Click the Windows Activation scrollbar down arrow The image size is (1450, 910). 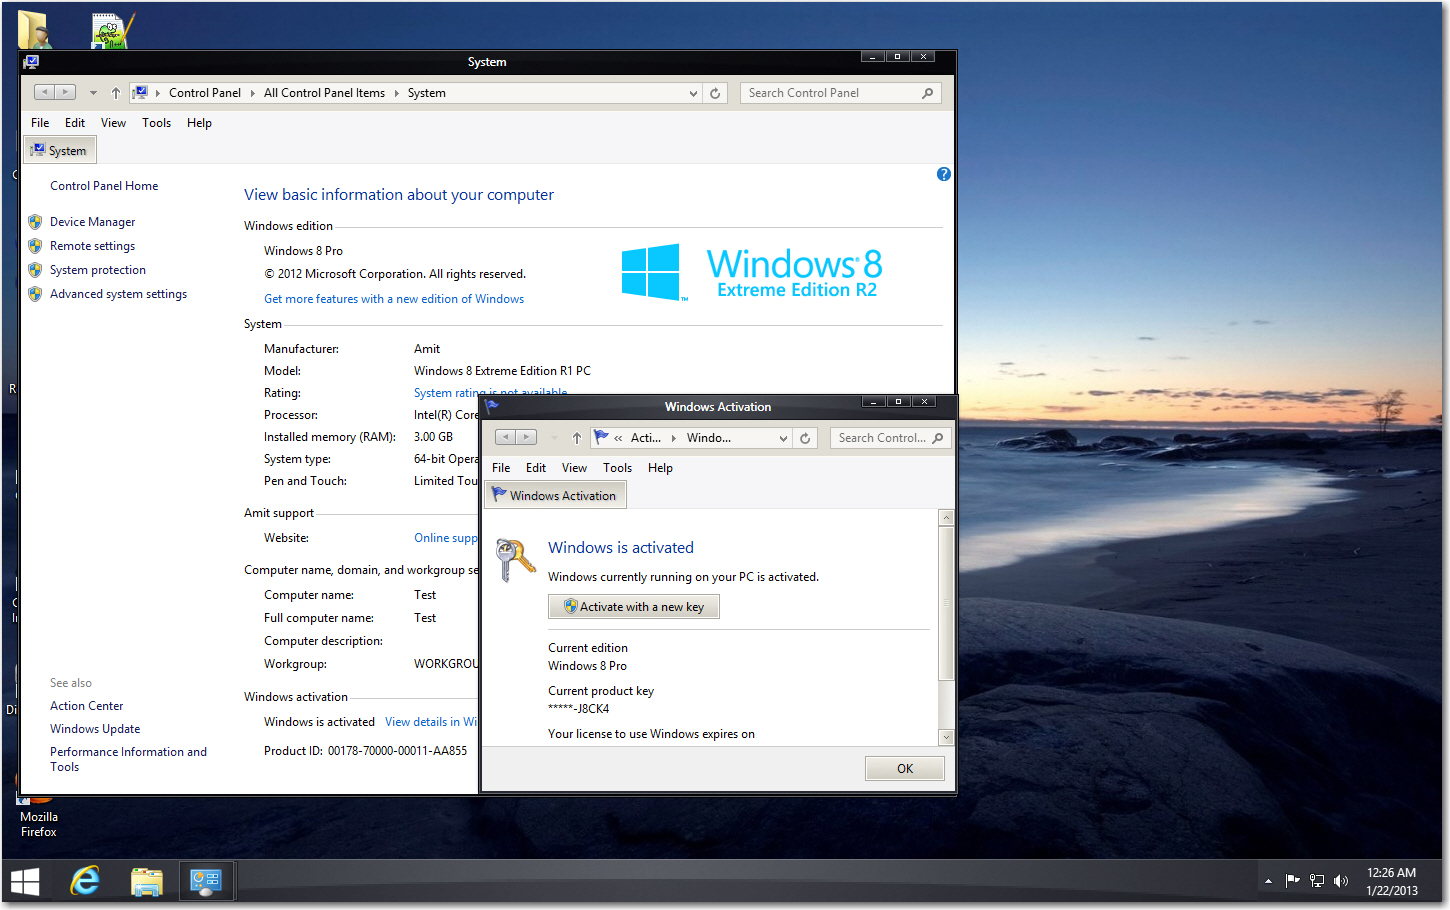pyautogui.click(x=945, y=737)
